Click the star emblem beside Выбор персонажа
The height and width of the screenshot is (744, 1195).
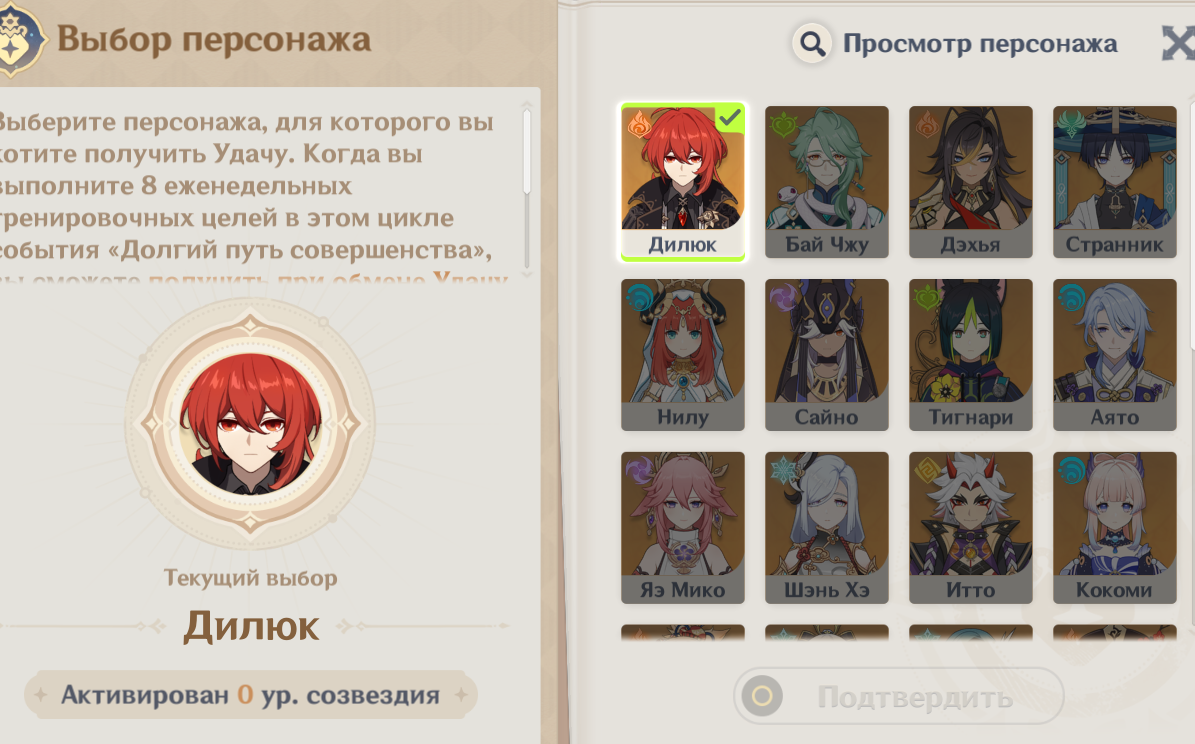pos(17,38)
